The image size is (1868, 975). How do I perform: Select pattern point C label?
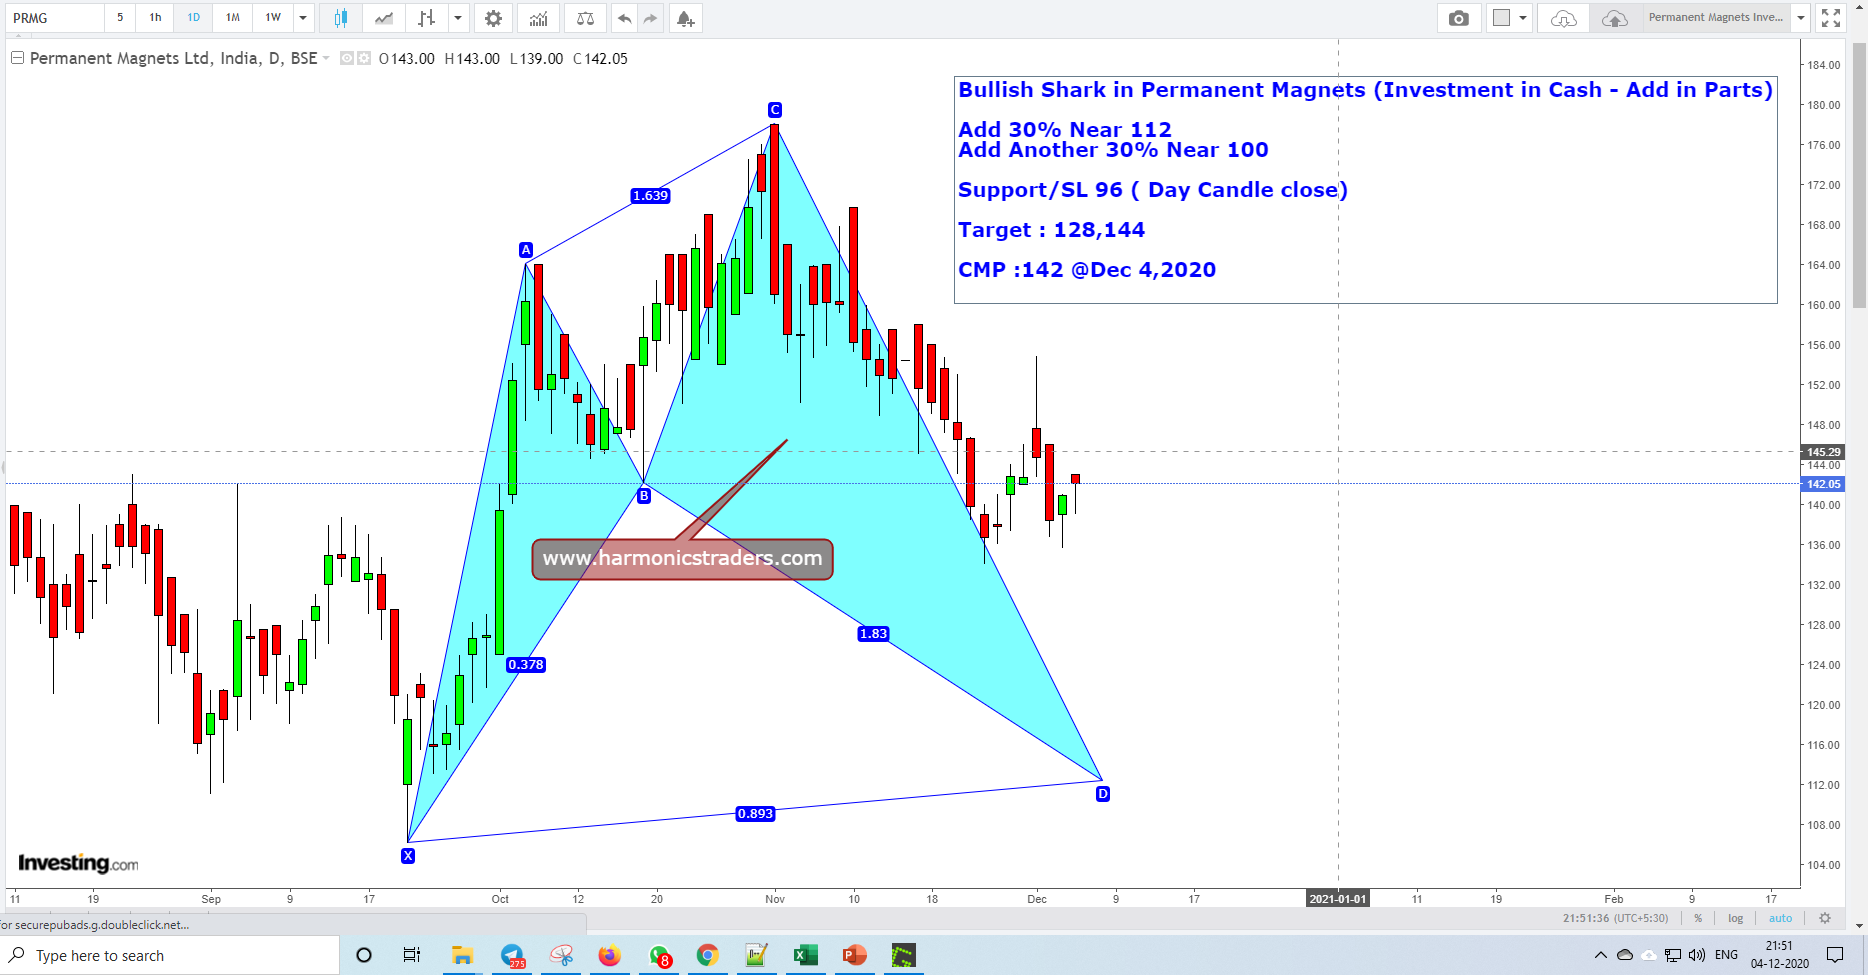point(775,110)
